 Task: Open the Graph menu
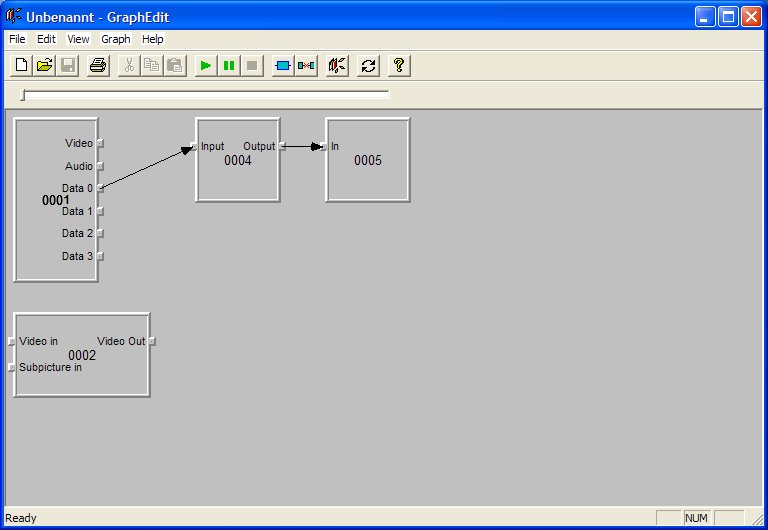point(116,39)
